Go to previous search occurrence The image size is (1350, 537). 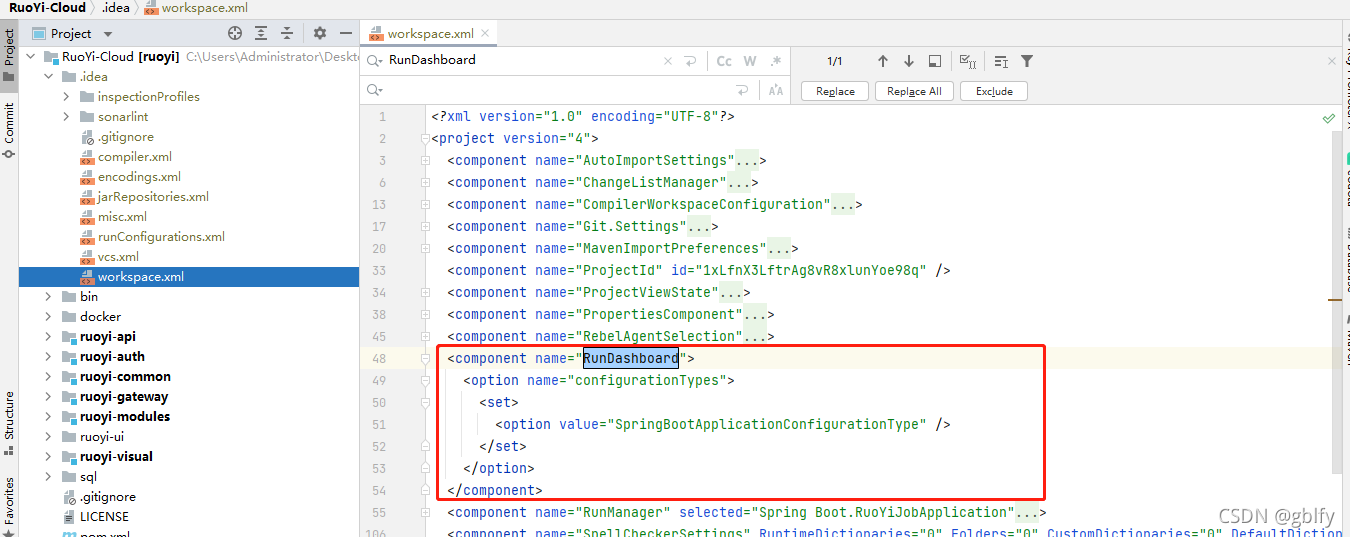[x=883, y=61]
